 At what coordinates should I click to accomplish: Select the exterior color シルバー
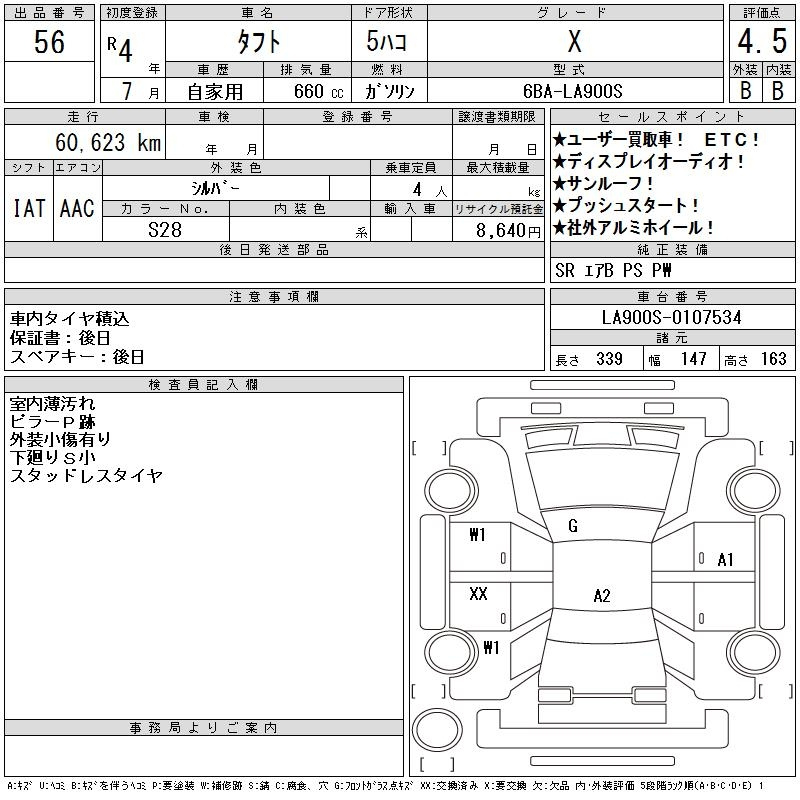point(215,188)
